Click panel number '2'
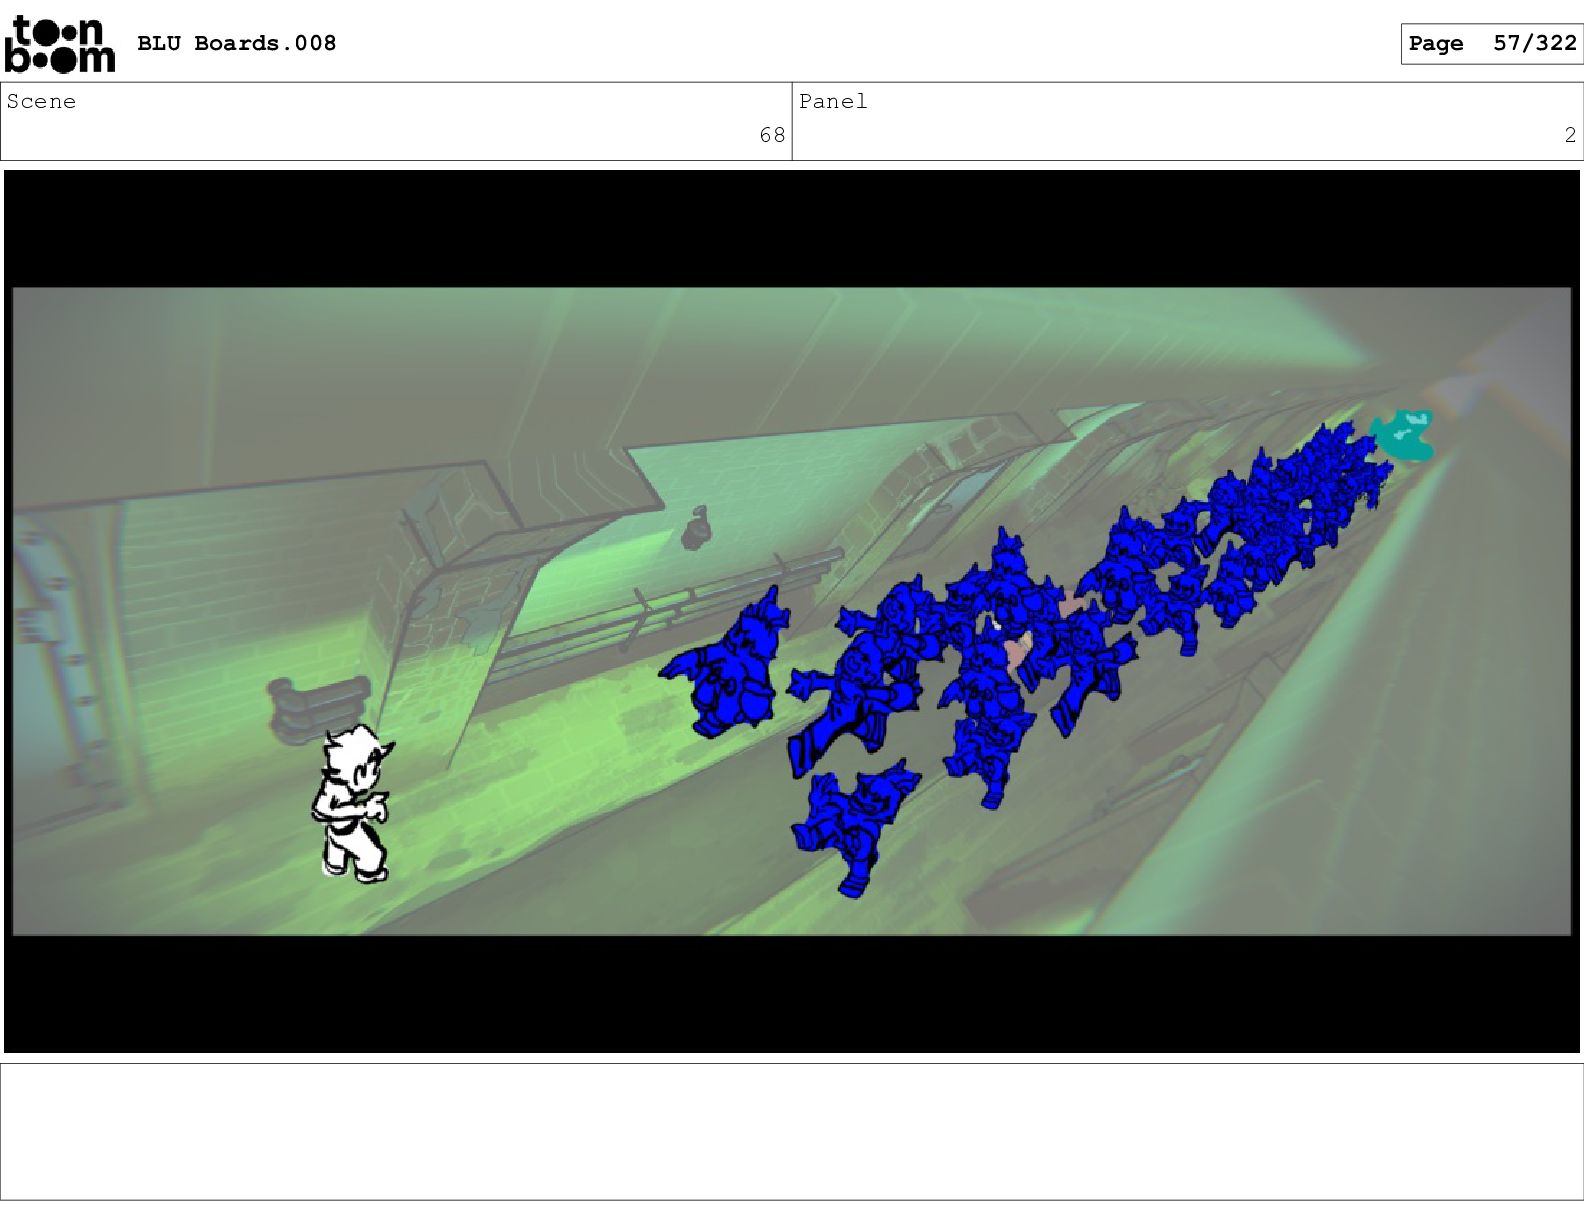1584x1224 pixels. coord(1570,135)
